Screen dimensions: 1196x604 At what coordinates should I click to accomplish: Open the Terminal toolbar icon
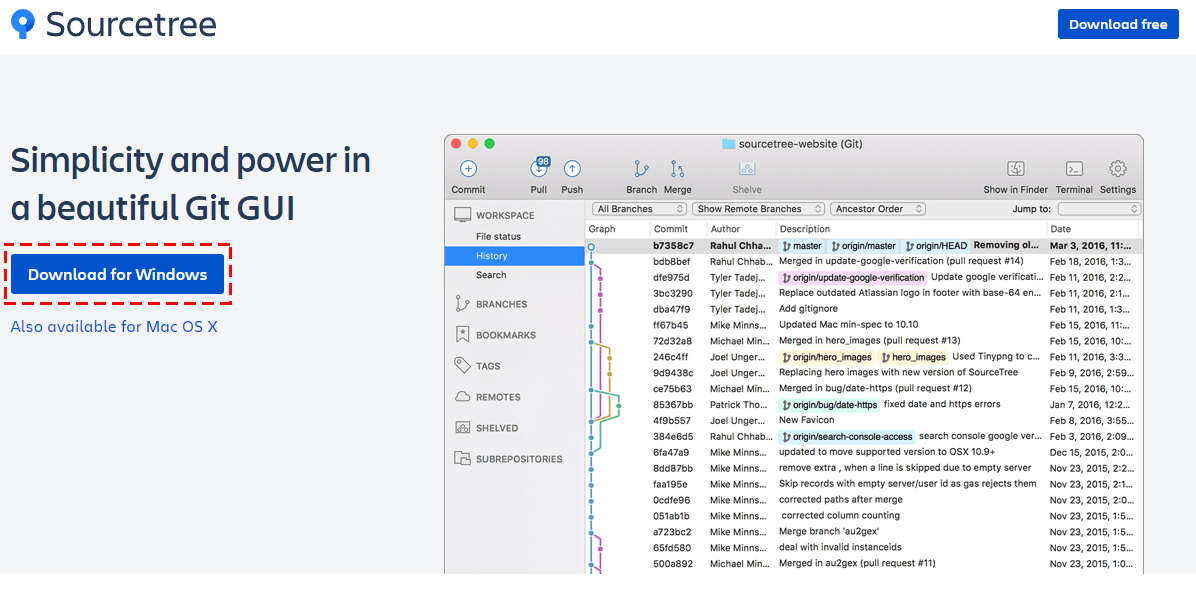[x=1075, y=169]
